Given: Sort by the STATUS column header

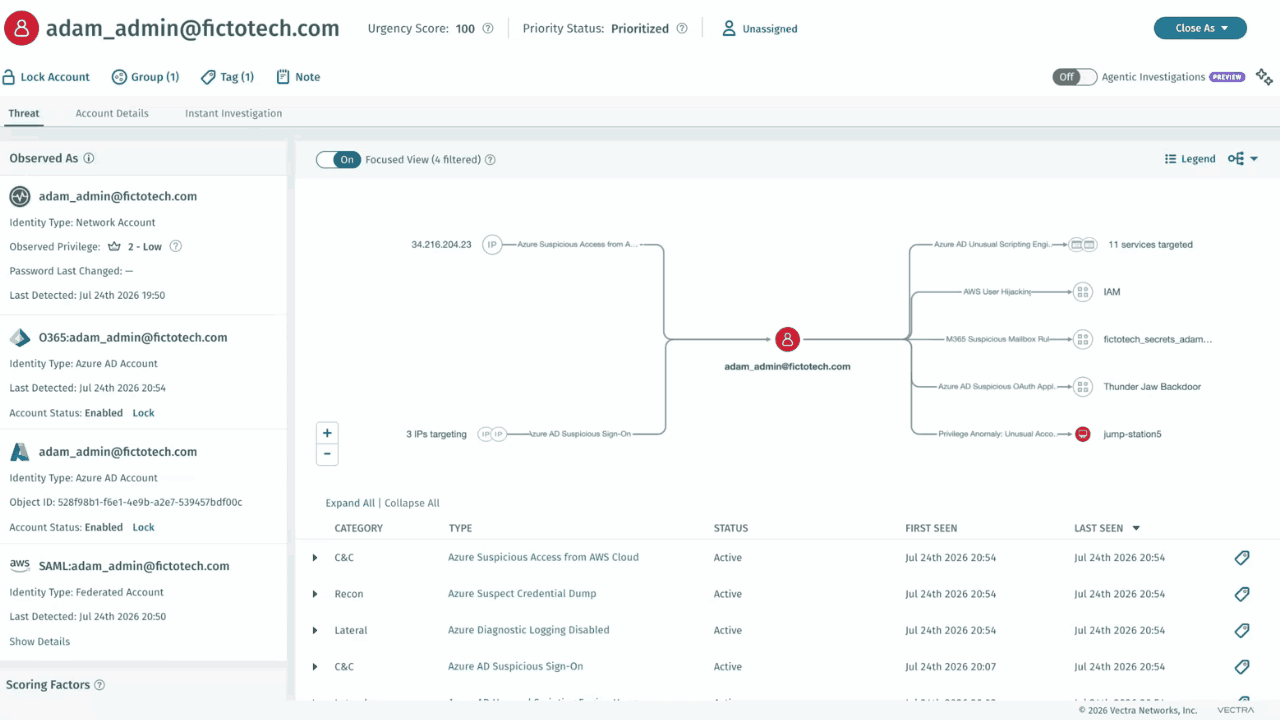Looking at the screenshot, I should coord(731,528).
